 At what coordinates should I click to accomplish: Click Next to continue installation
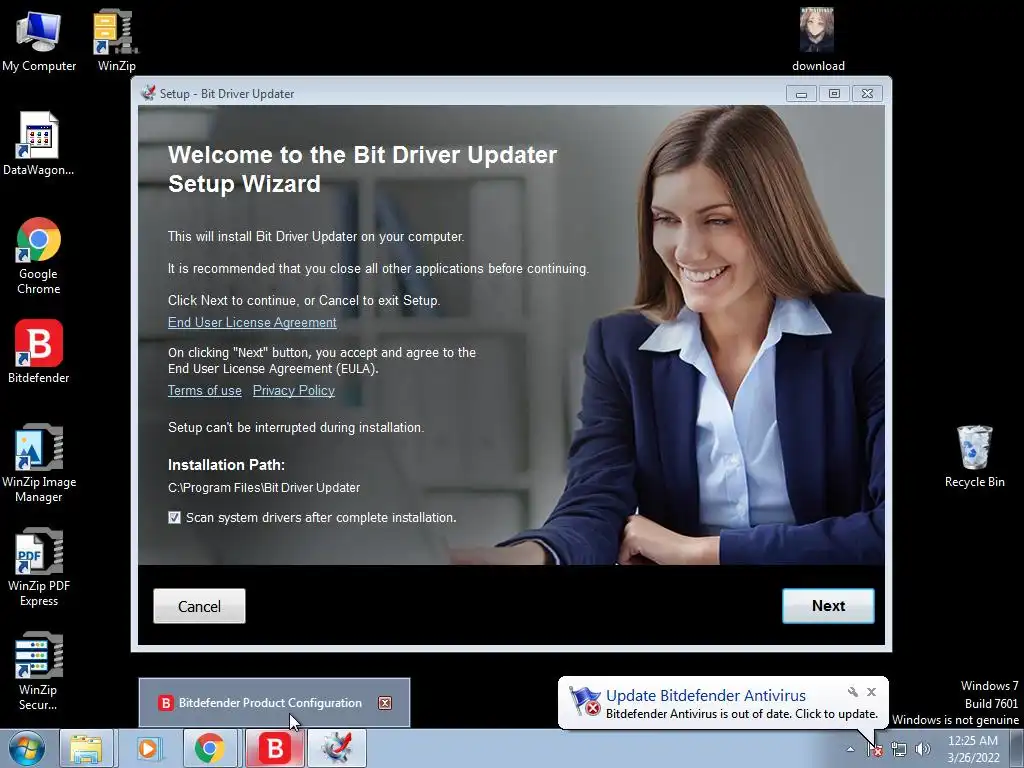click(x=828, y=605)
